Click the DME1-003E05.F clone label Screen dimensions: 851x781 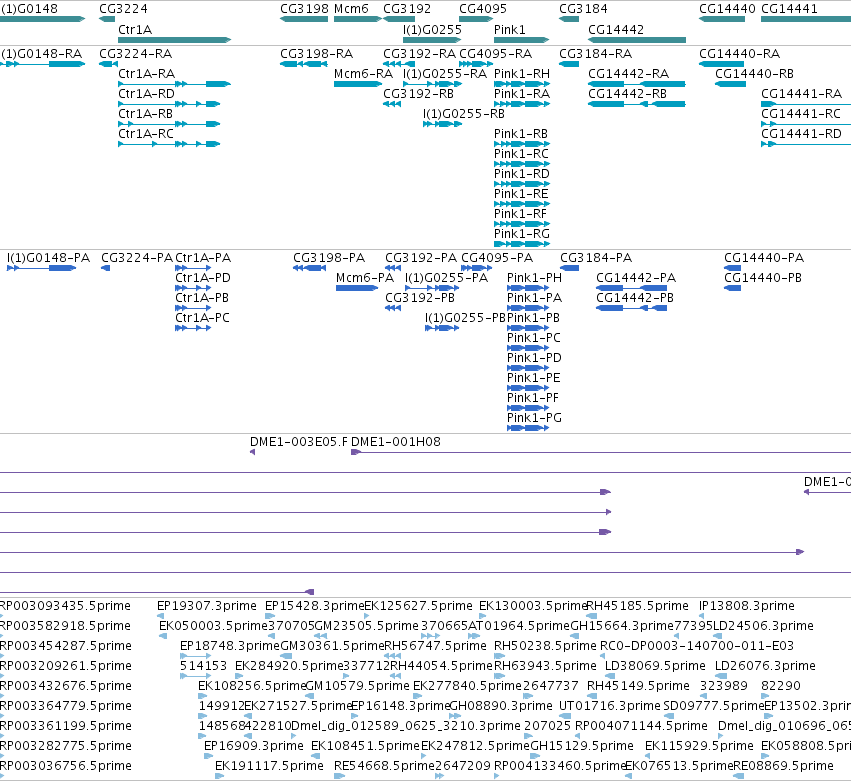(x=299, y=442)
